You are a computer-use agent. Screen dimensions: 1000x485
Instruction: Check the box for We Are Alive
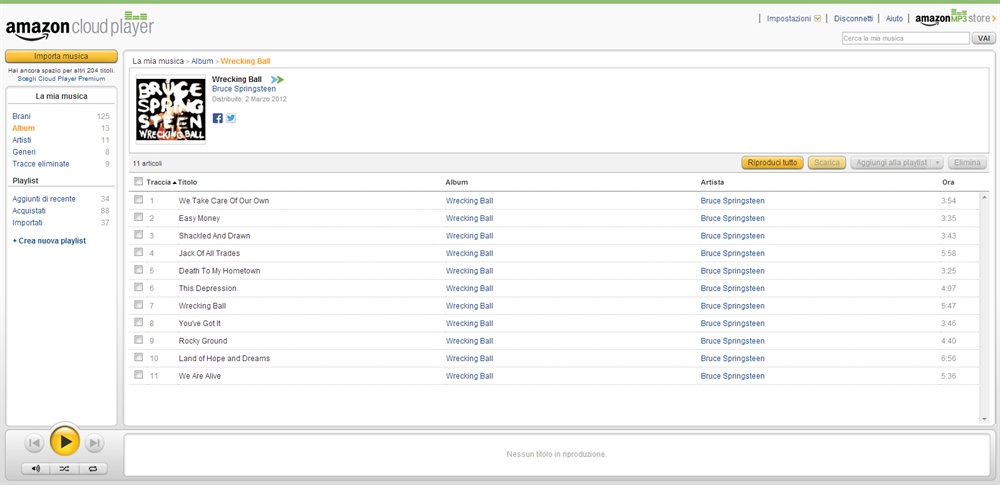pyautogui.click(x=138, y=375)
